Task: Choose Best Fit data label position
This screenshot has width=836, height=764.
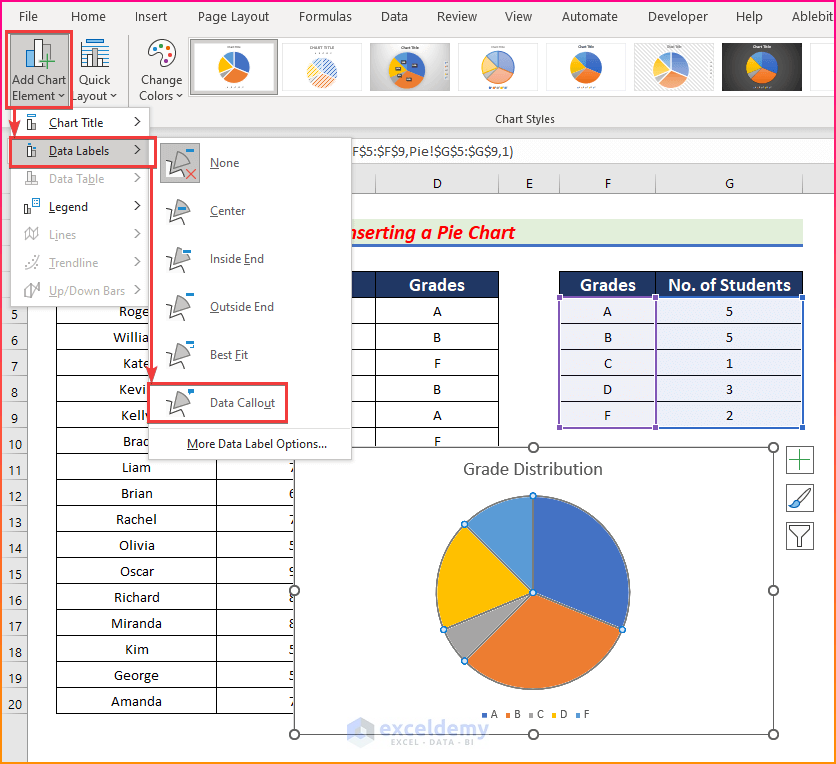Action: tap(250, 355)
